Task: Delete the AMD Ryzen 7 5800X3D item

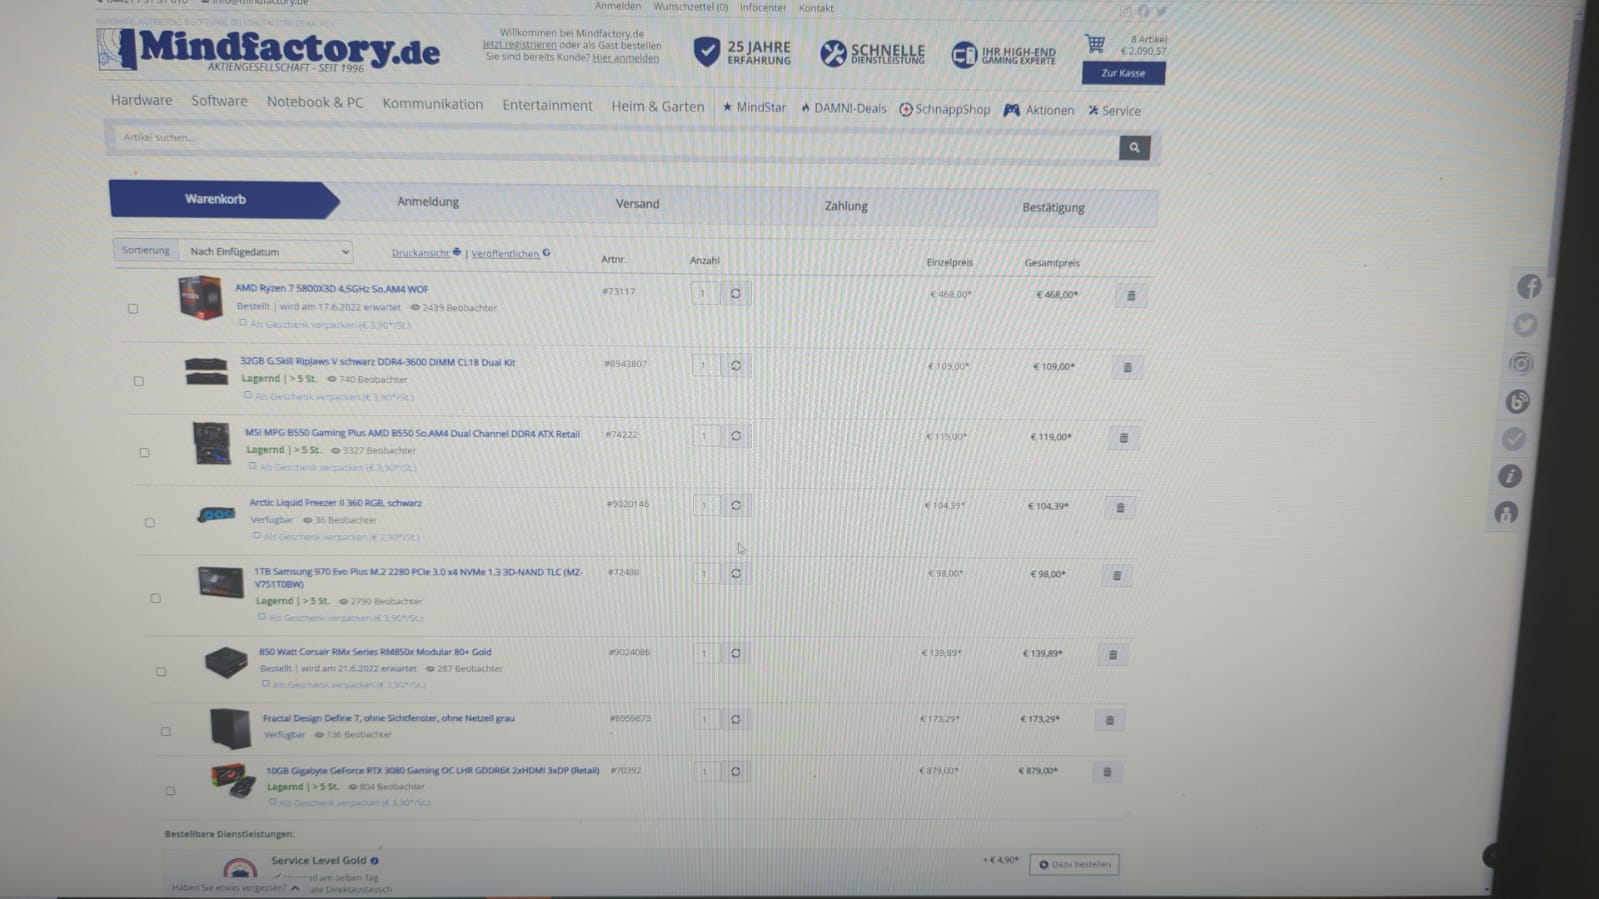Action: [x=1131, y=296]
